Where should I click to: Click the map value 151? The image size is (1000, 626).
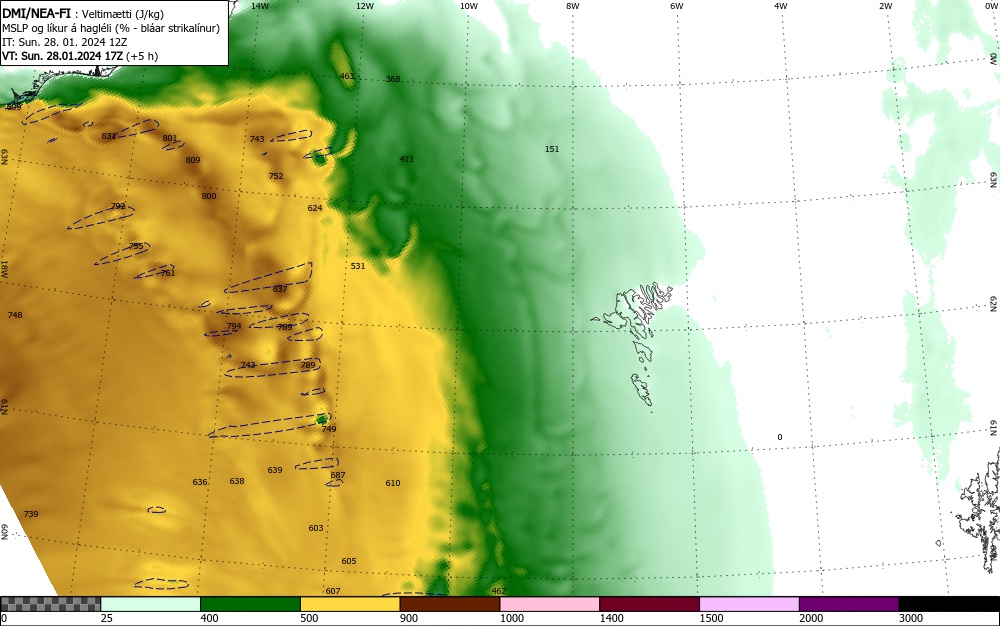tap(552, 149)
